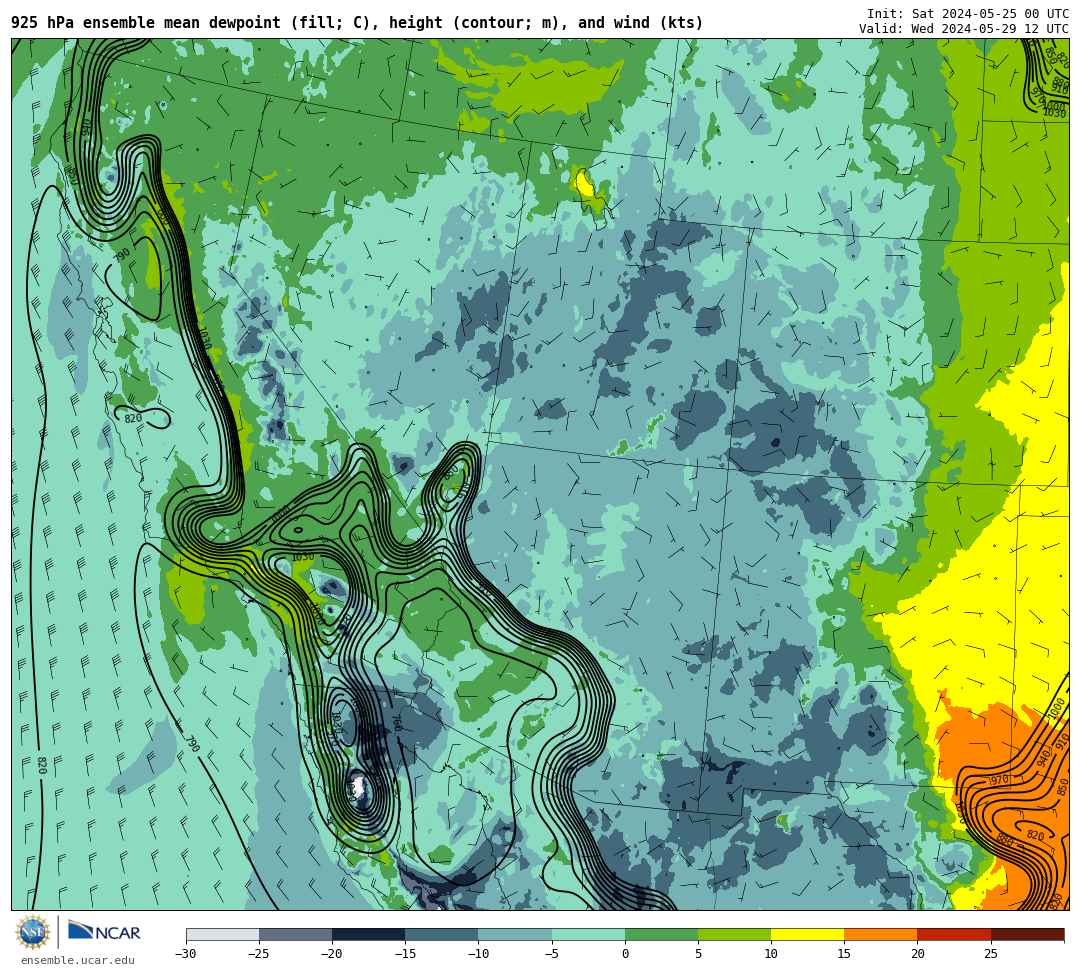Click the dark brown colorbar swatch above 25

pos(1028,934)
